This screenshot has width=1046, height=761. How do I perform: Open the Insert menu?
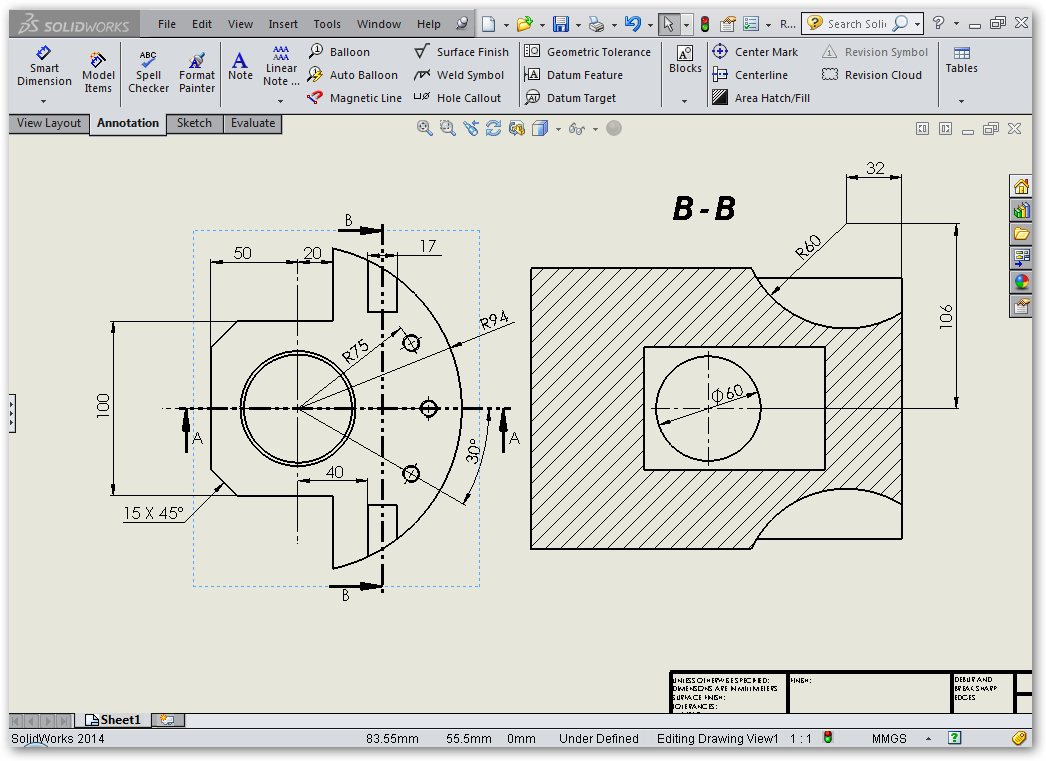tap(283, 24)
